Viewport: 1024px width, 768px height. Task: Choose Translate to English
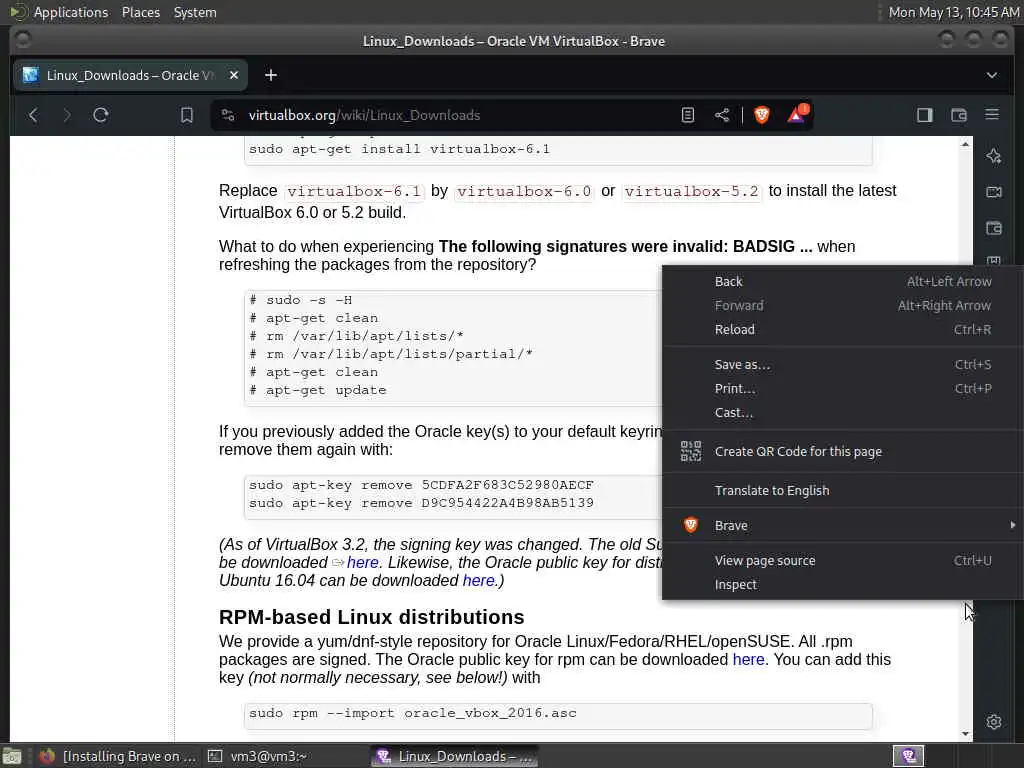(x=842, y=490)
